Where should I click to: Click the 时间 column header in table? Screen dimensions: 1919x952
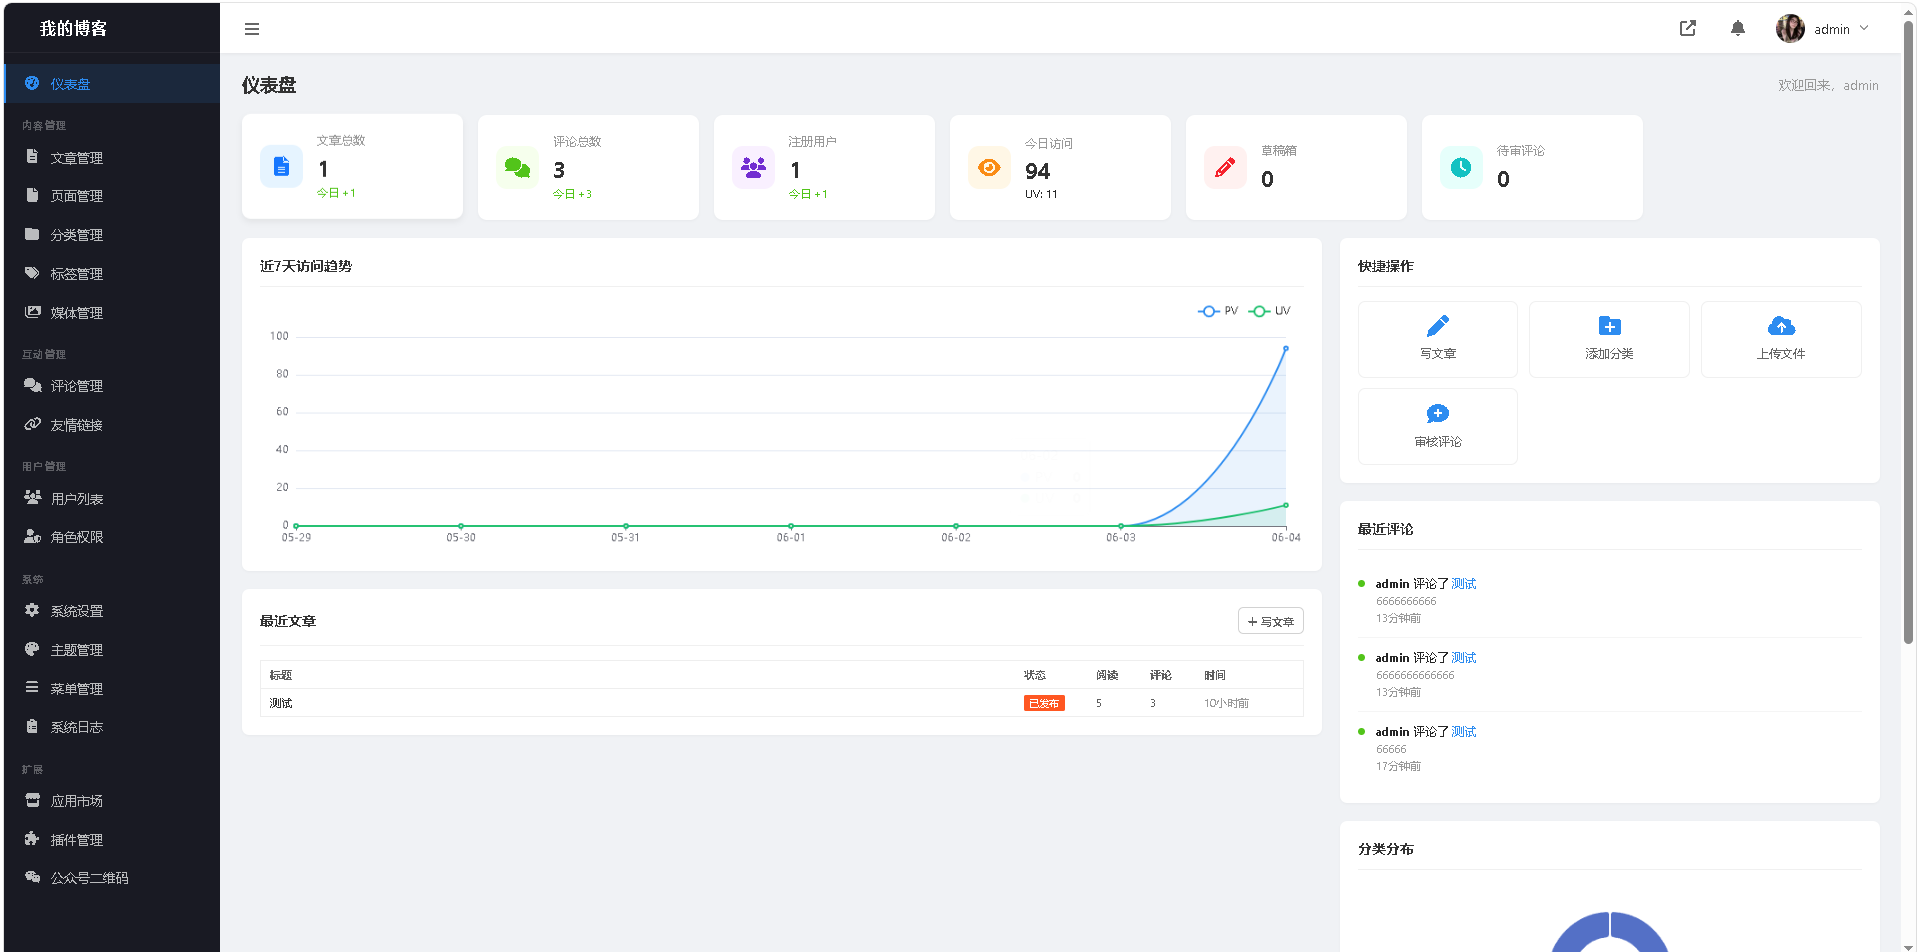point(1215,675)
